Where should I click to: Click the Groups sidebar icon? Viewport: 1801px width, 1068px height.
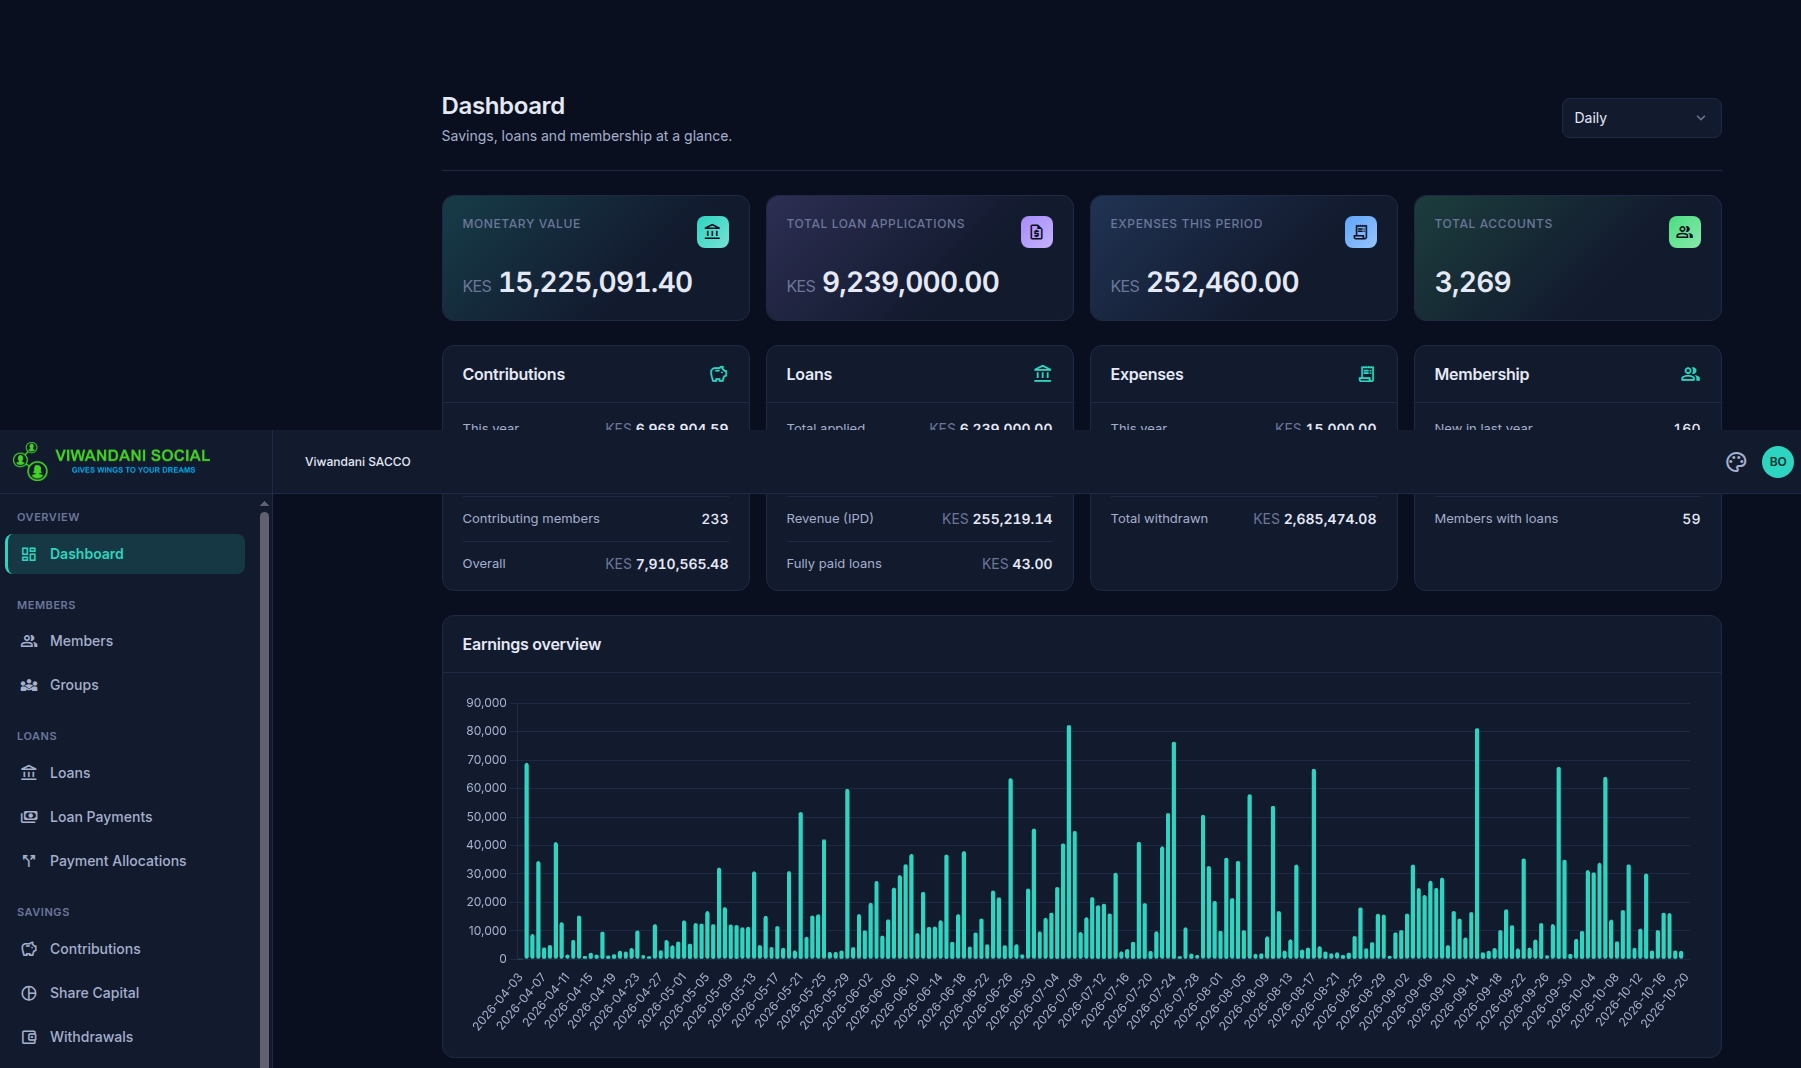pyautogui.click(x=29, y=685)
